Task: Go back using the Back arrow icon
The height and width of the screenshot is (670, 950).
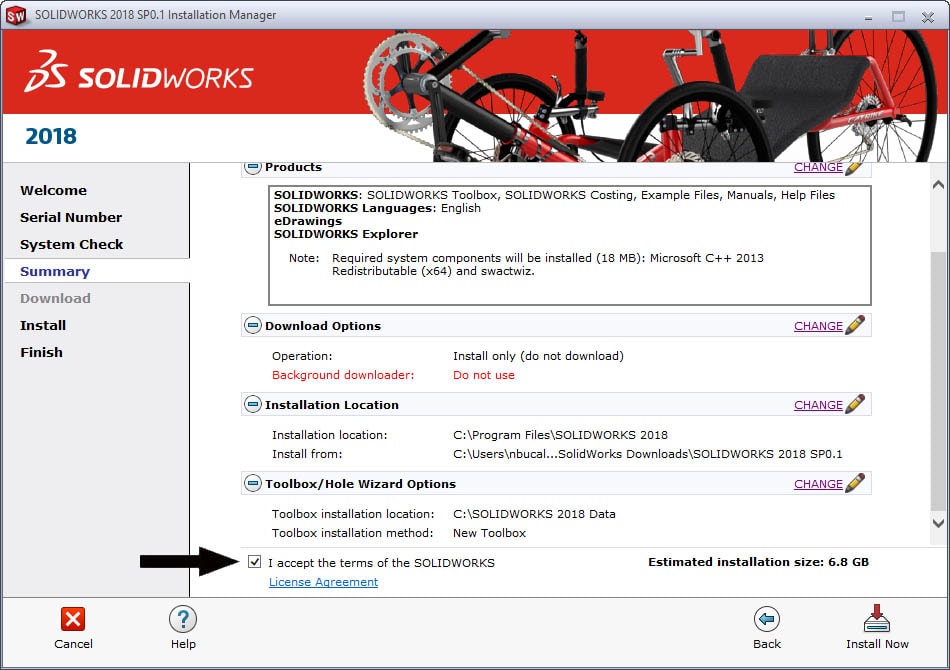Action: (766, 619)
